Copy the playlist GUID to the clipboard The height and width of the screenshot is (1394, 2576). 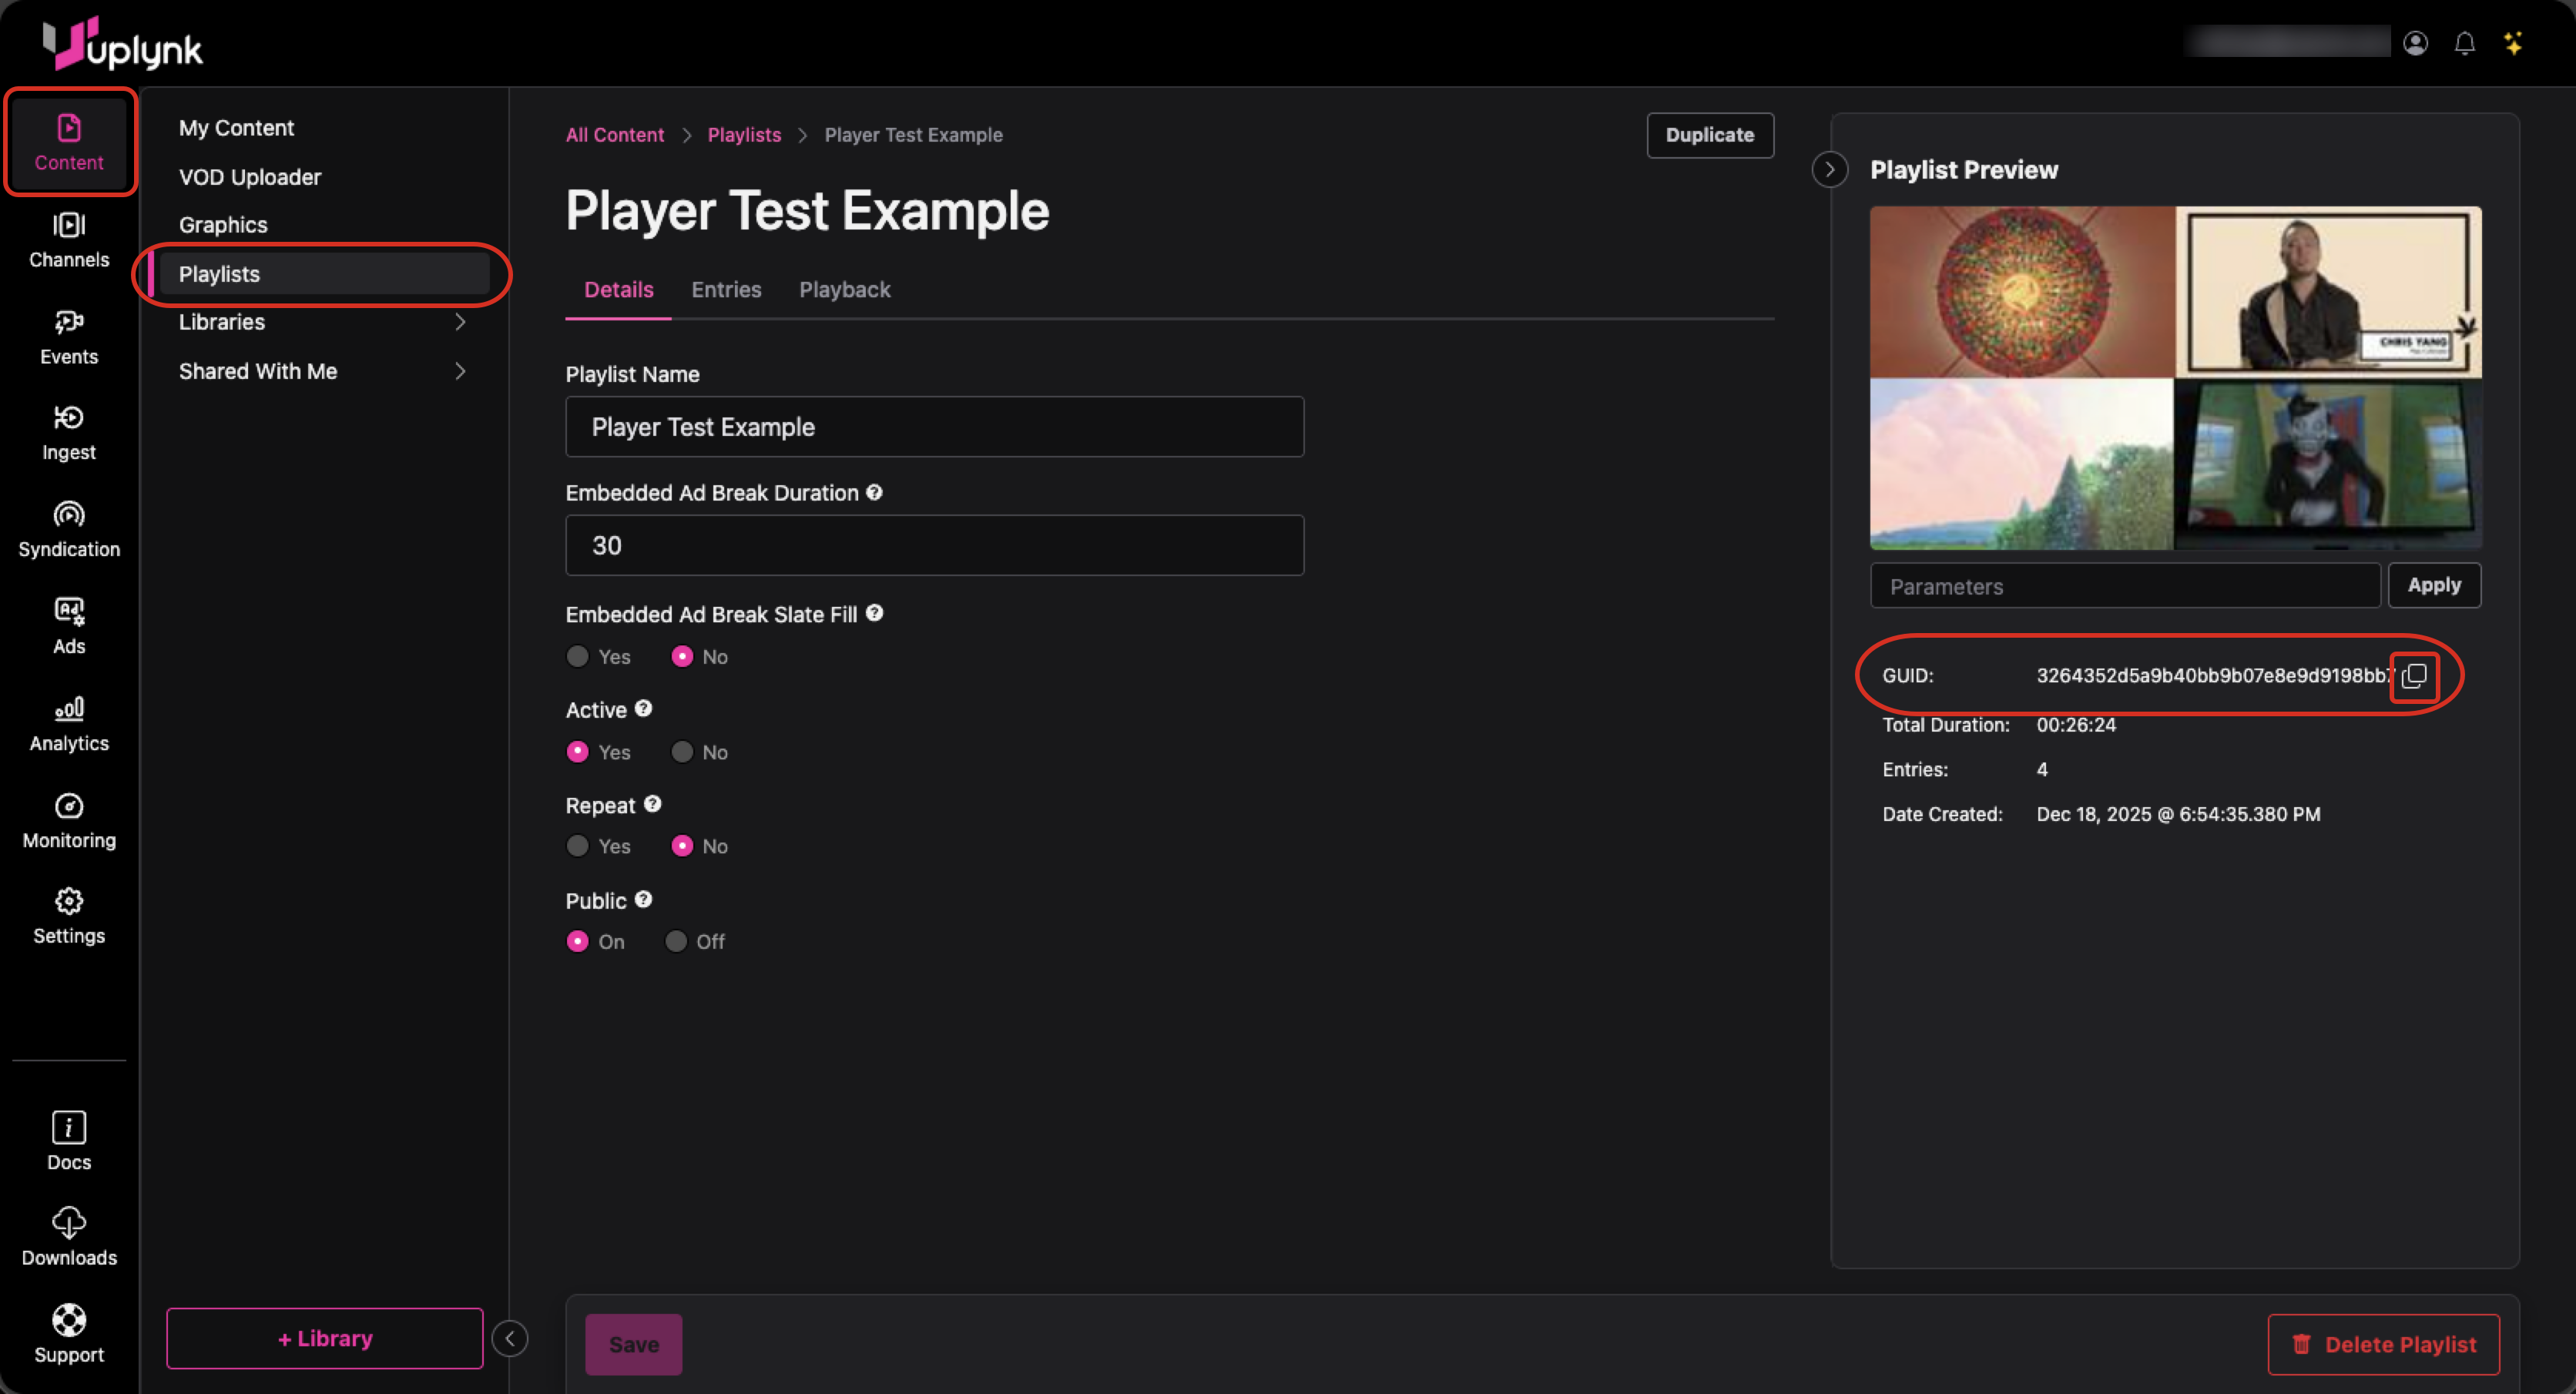point(2413,676)
